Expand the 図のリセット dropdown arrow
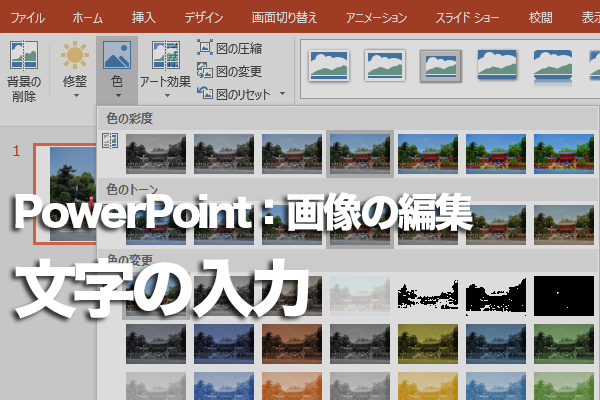 point(282,93)
